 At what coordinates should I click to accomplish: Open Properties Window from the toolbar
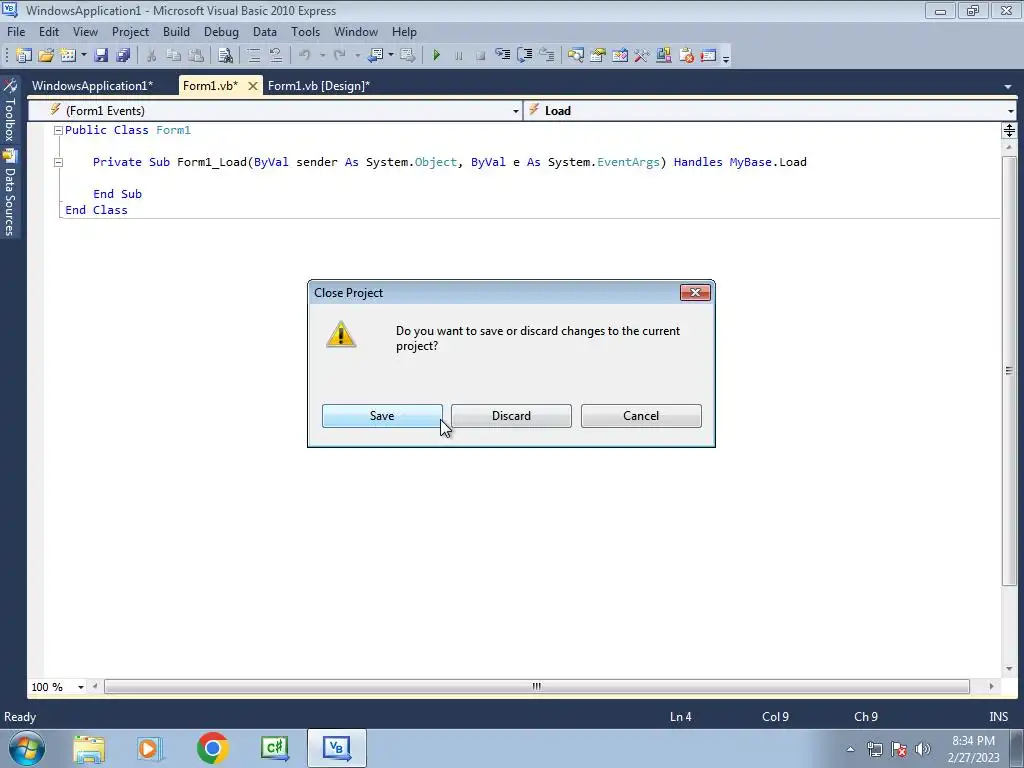[598, 56]
